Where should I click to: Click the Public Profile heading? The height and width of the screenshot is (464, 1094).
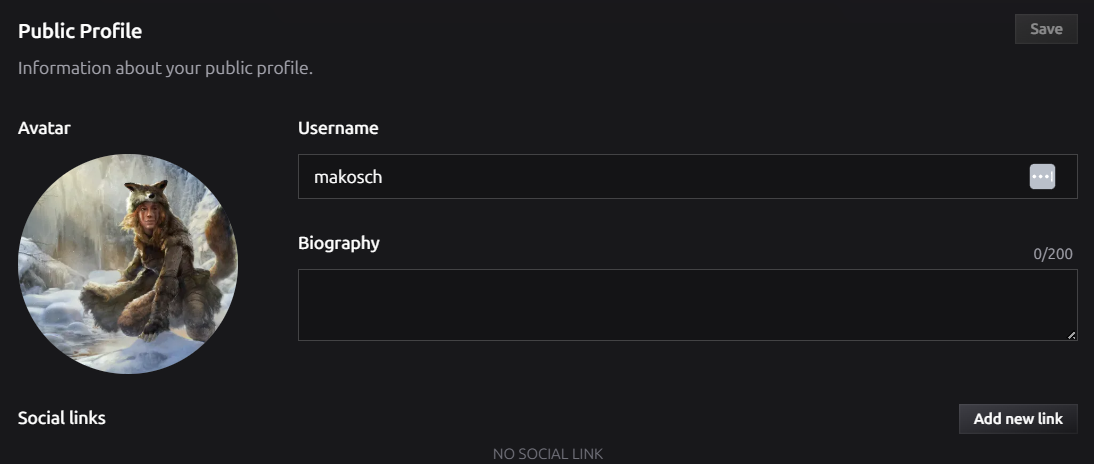[80, 31]
